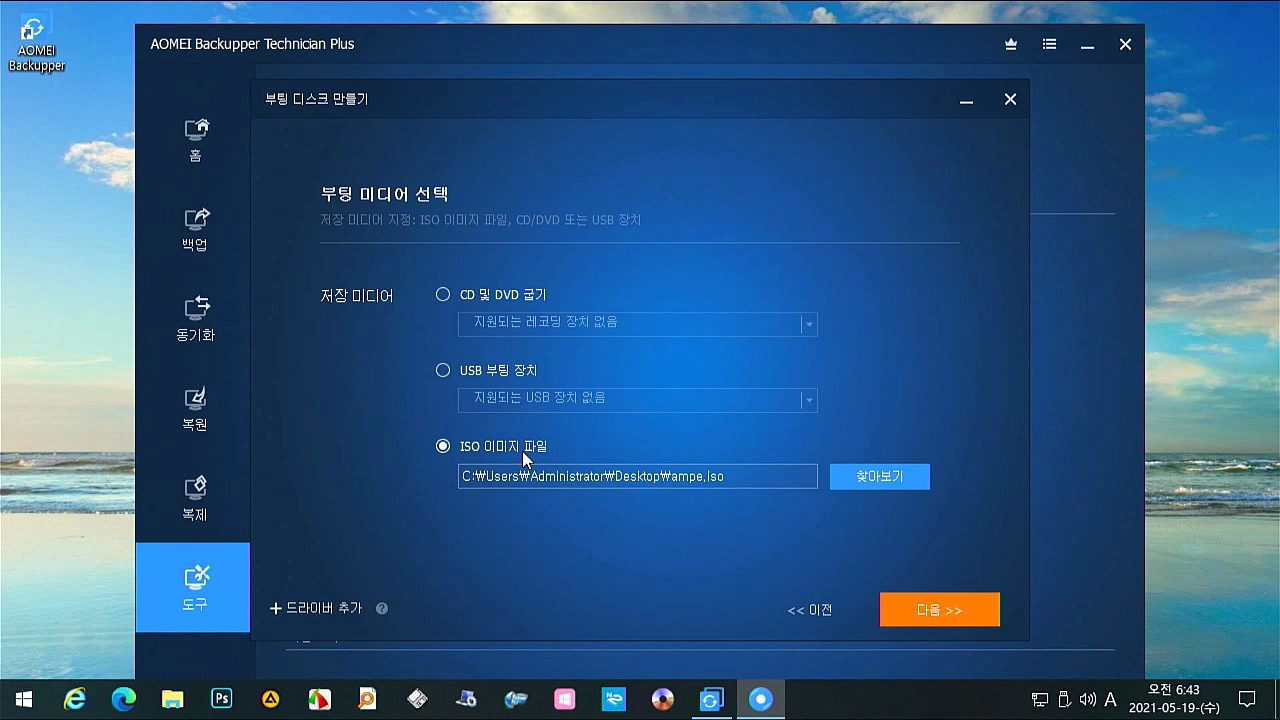Open AOMEI Backupper desktop shortcut
The width and height of the screenshot is (1280, 720).
pyautogui.click(x=36, y=45)
